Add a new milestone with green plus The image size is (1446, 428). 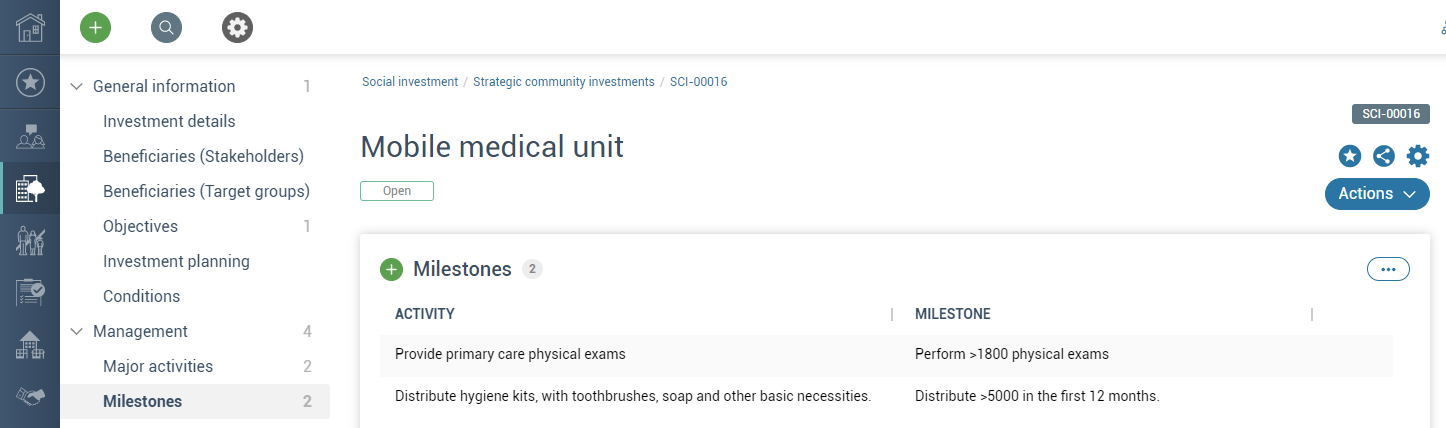pyautogui.click(x=391, y=270)
